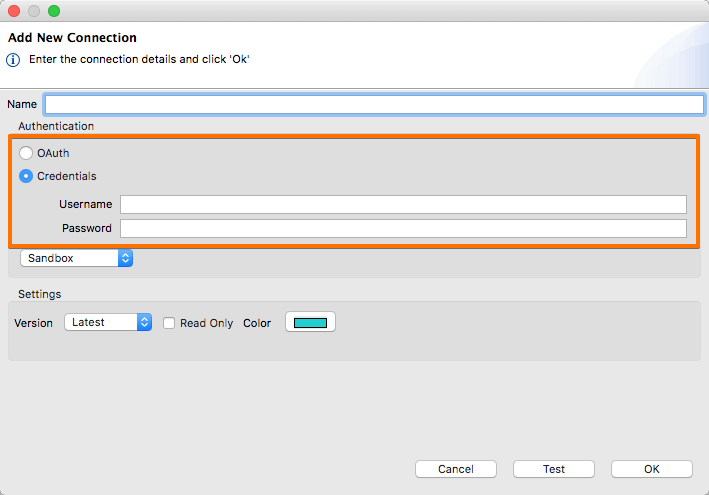Select the Credentials radio button

coord(26,176)
